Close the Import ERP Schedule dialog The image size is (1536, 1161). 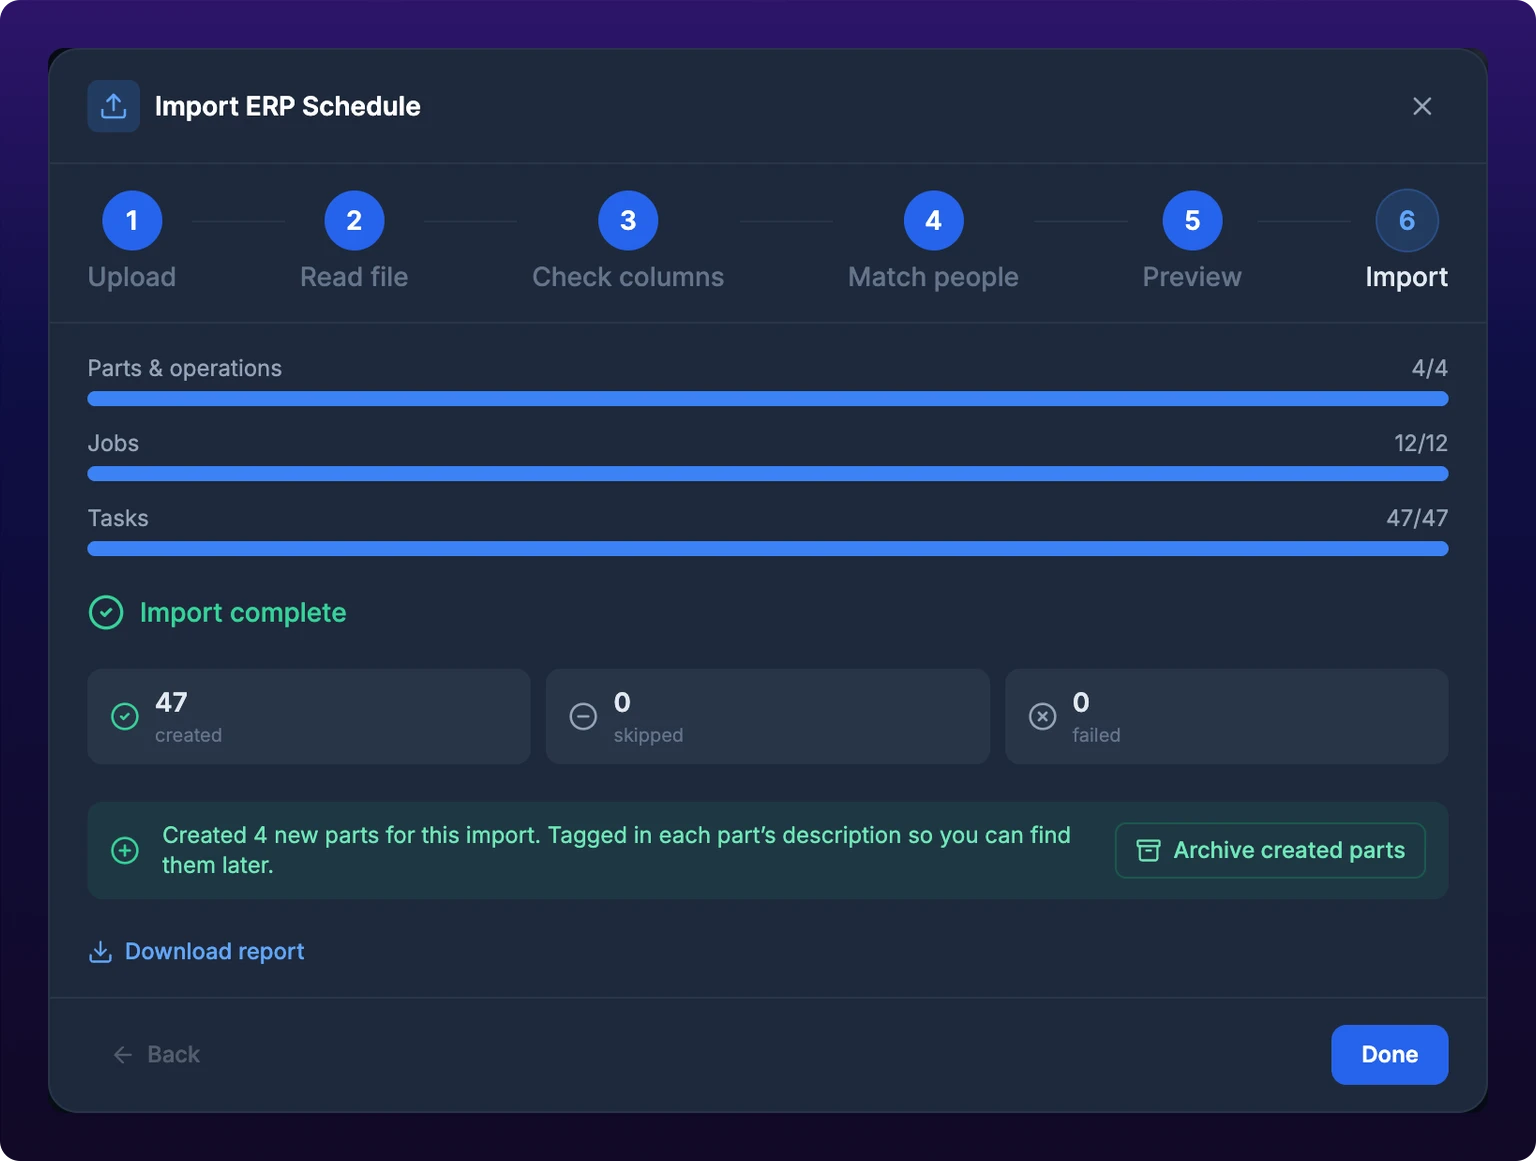click(1422, 106)
